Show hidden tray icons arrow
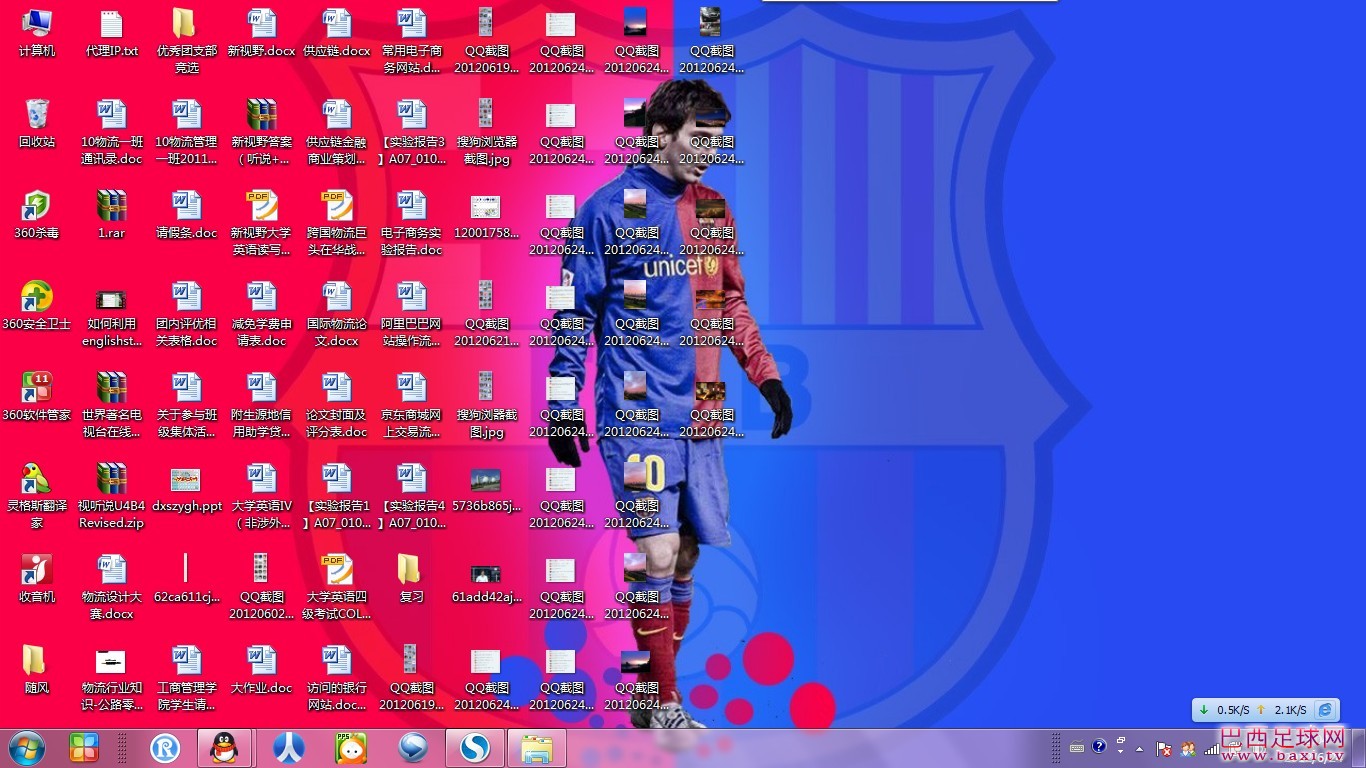Screen dimensions: 1366x768 [x=1139, y=748]
